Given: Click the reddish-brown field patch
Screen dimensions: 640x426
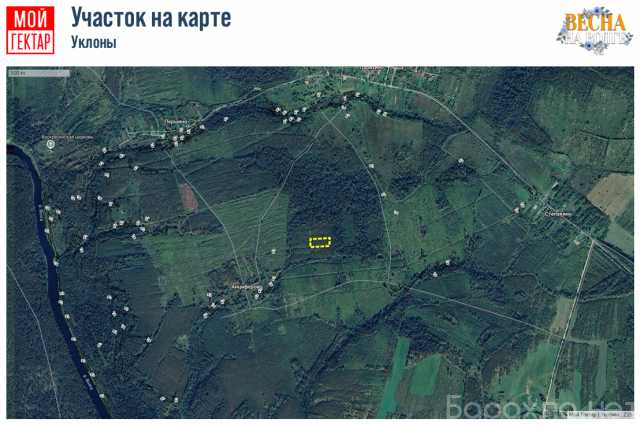Looking at the screenshot, I should click(x=188, y=197).
